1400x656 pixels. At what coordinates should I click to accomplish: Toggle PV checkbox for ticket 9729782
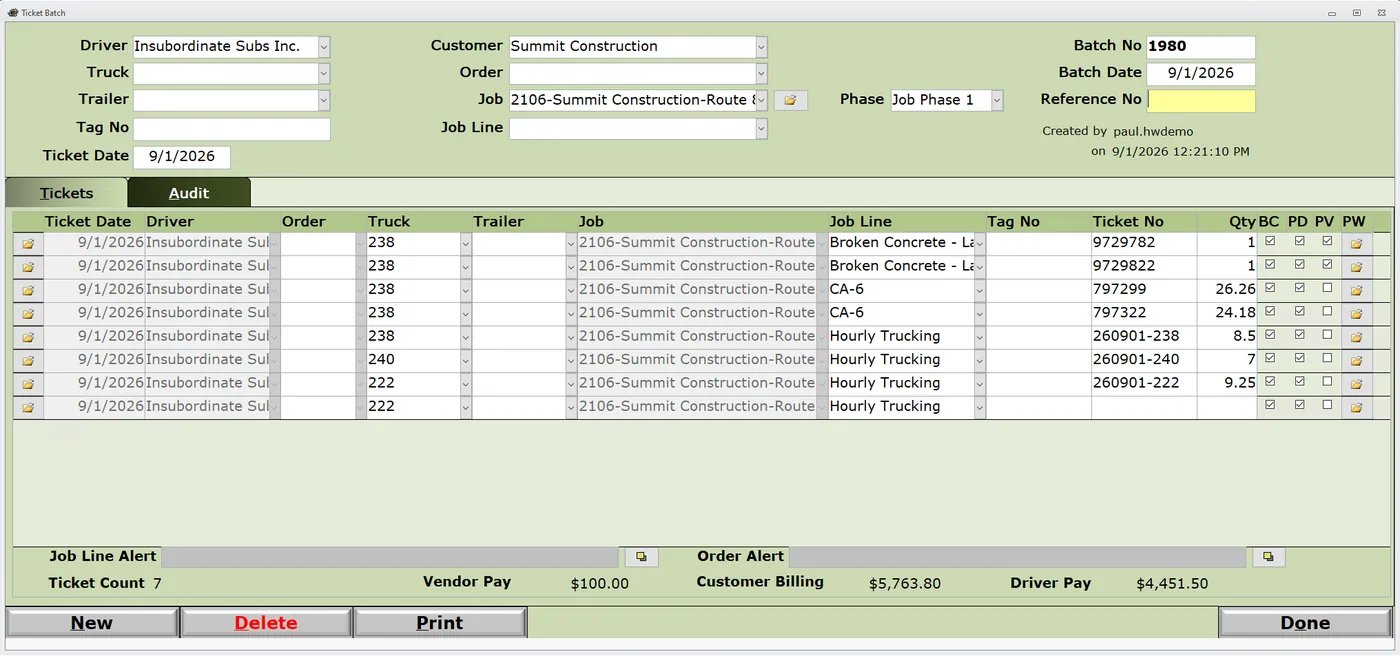coord(1326,241)
